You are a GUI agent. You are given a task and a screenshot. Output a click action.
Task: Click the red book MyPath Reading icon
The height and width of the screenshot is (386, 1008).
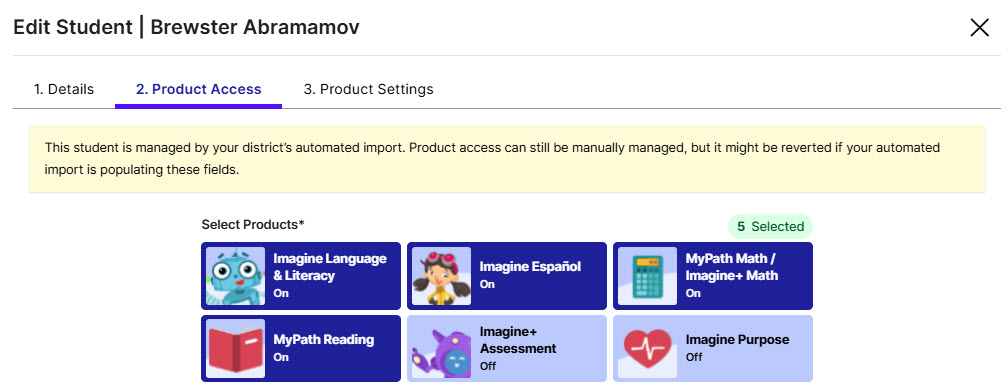coord(235,348)
